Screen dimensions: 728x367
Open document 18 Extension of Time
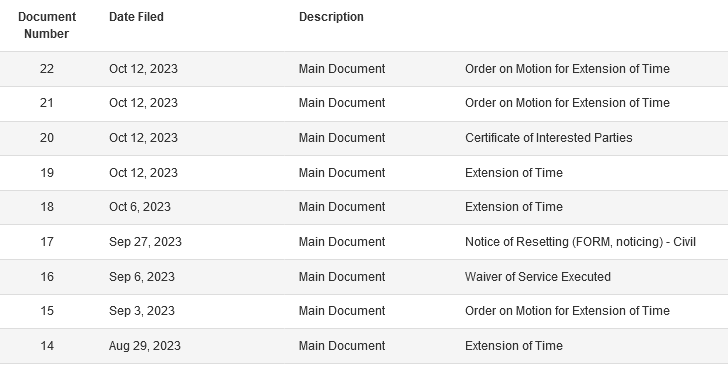pyautogui.click(x=514, y=207)
